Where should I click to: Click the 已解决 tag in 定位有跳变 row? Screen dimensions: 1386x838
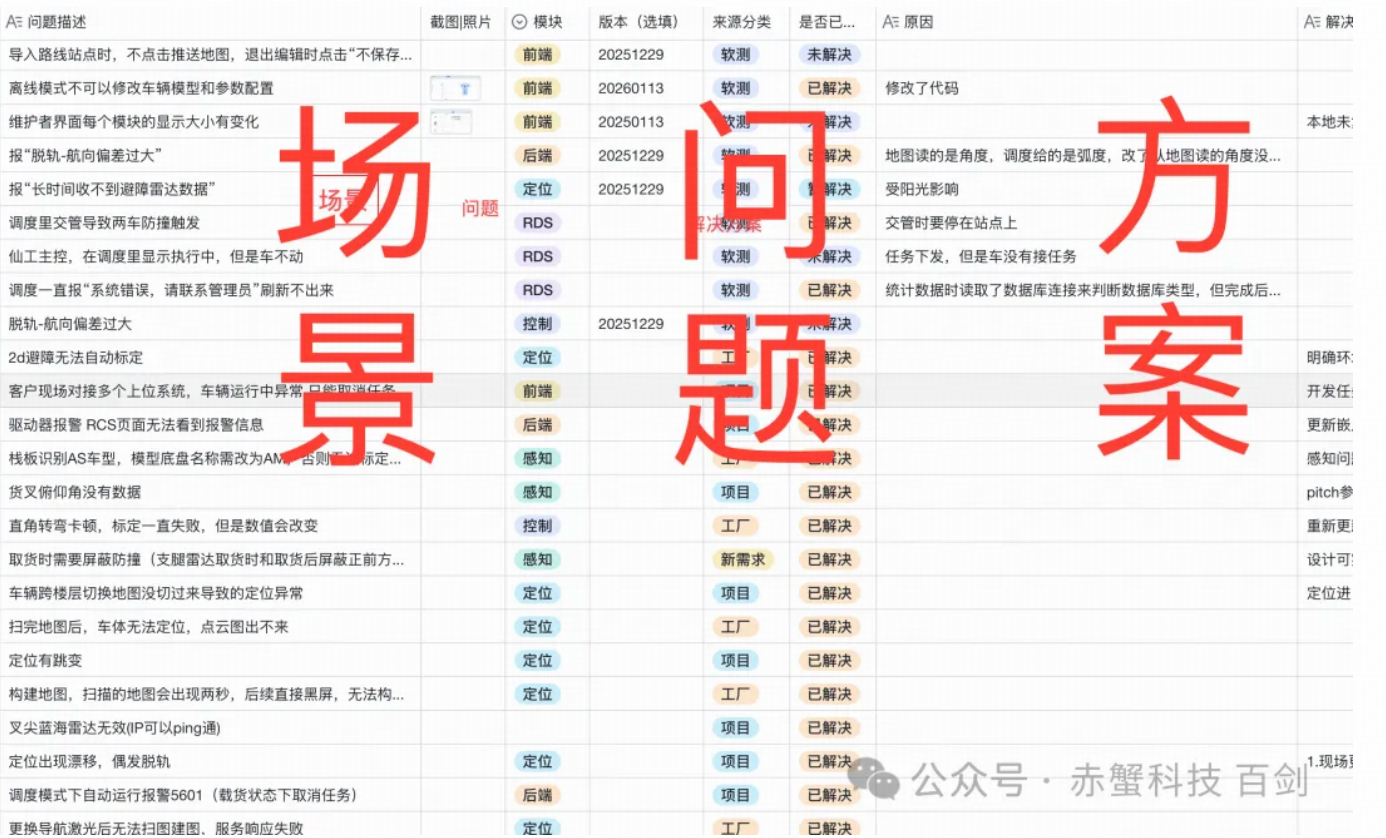coord(828,661)
